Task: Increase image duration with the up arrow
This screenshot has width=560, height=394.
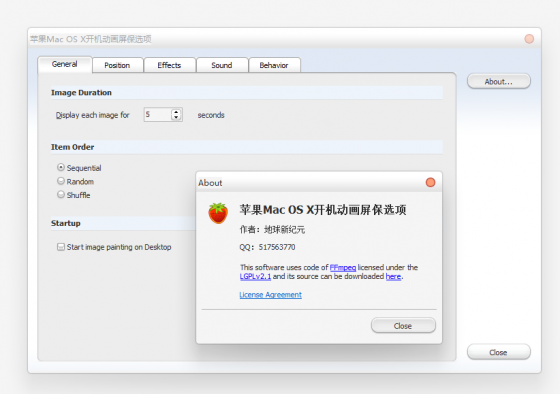Action: pos(176,112)
